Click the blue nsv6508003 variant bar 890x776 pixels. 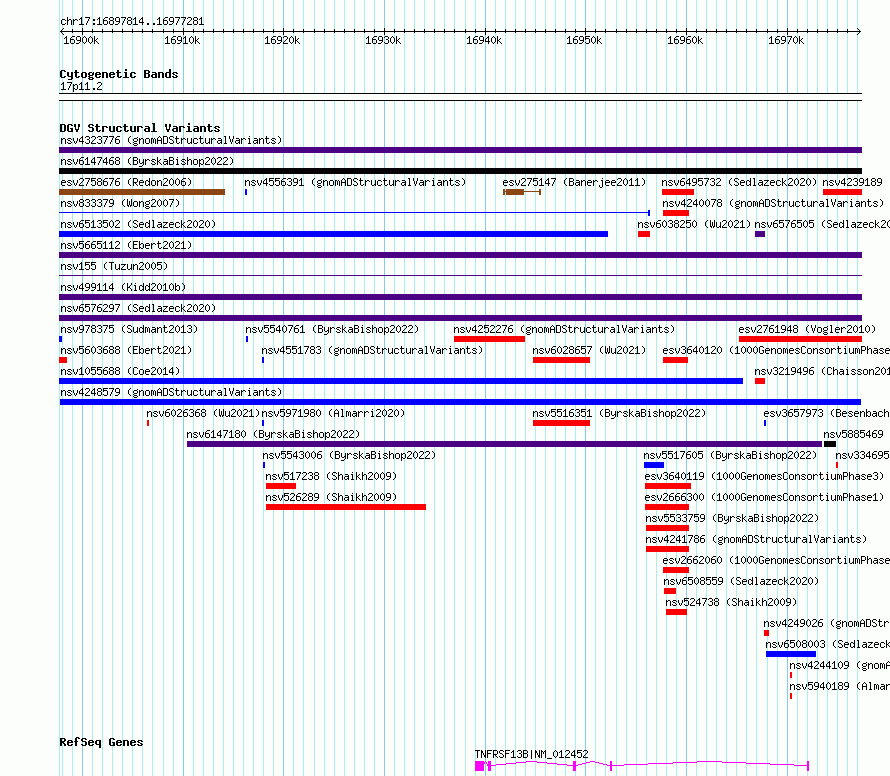click(x=791, y=654)
